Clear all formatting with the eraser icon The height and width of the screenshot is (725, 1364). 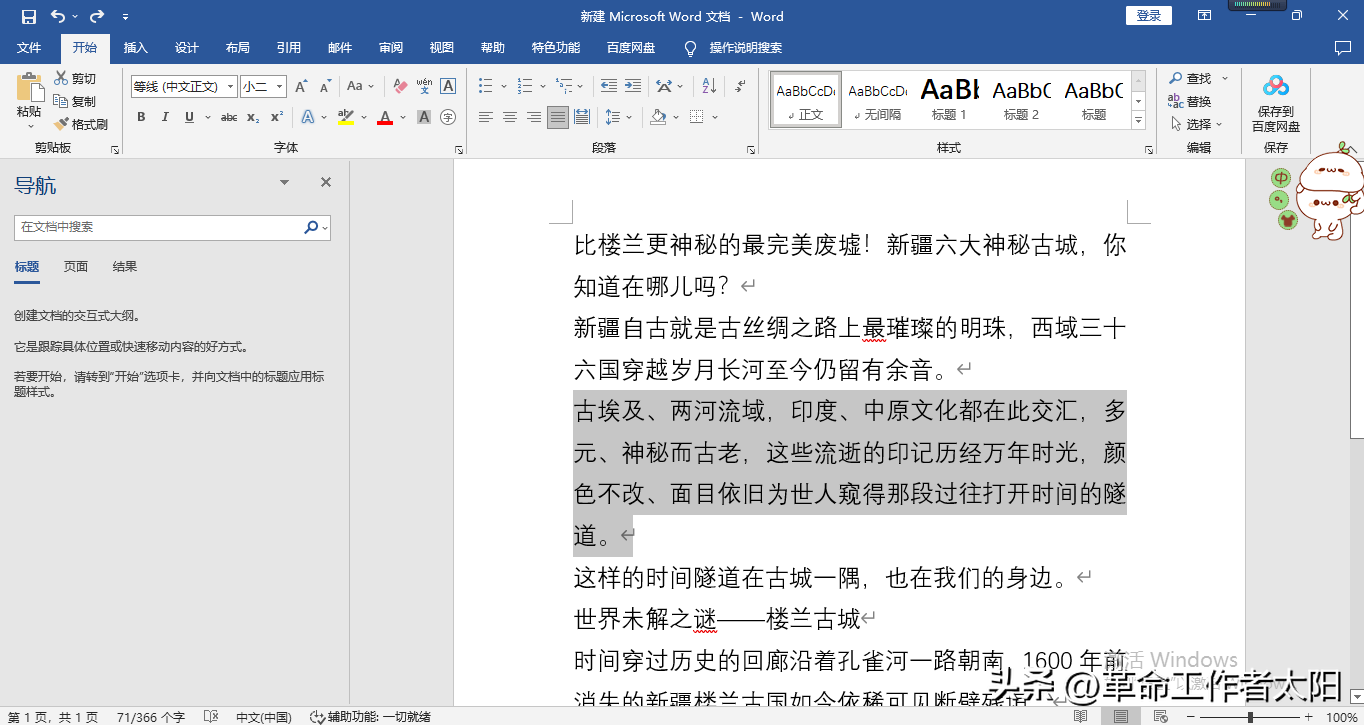[x=400, y=87]
